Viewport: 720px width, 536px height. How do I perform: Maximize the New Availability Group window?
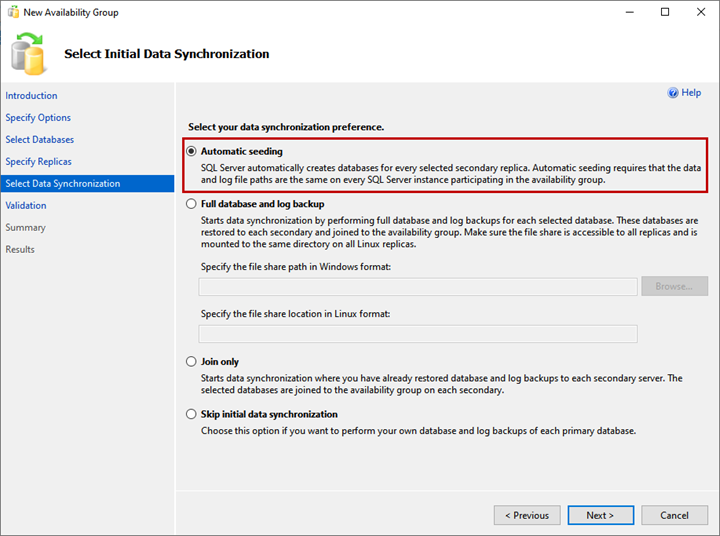tap(665, 12)
